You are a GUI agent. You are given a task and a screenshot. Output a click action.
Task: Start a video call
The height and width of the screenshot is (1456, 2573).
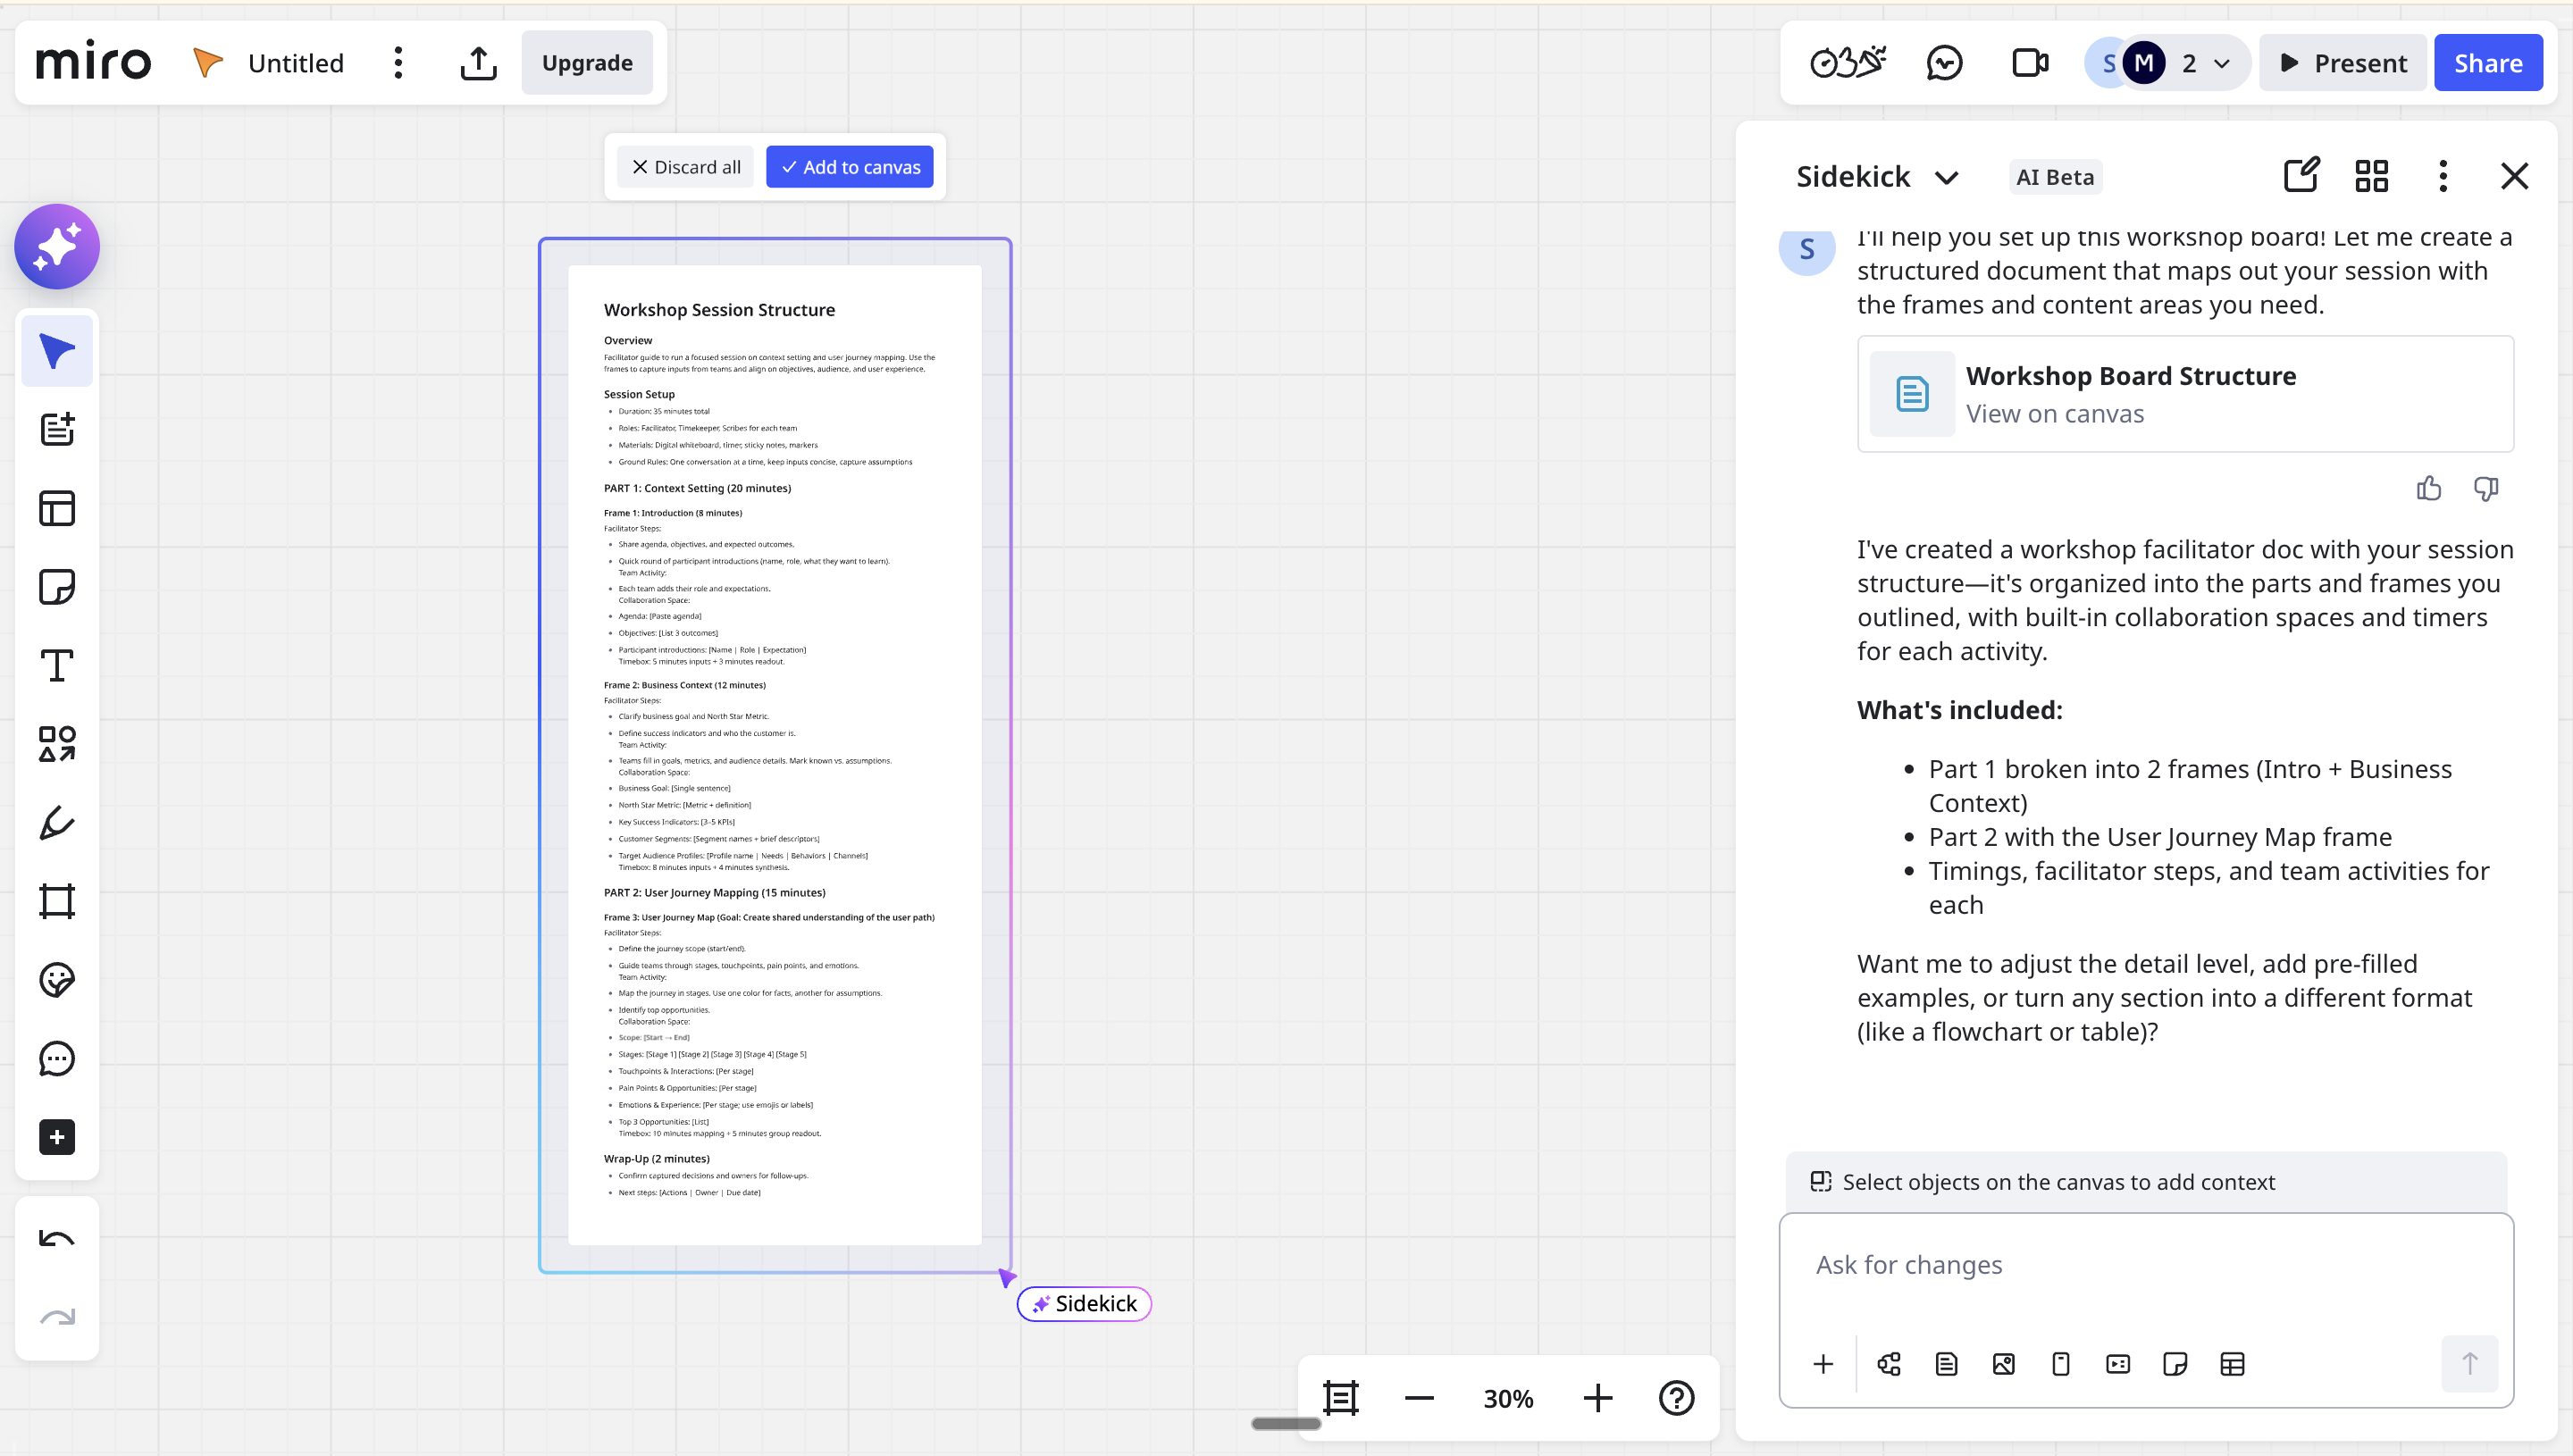pyautogui.click(x=2029, y=63)
